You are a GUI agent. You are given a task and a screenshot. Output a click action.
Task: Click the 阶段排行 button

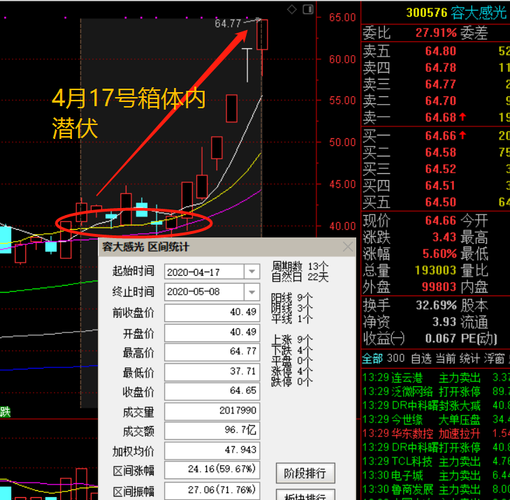click(x=305, y=473)
